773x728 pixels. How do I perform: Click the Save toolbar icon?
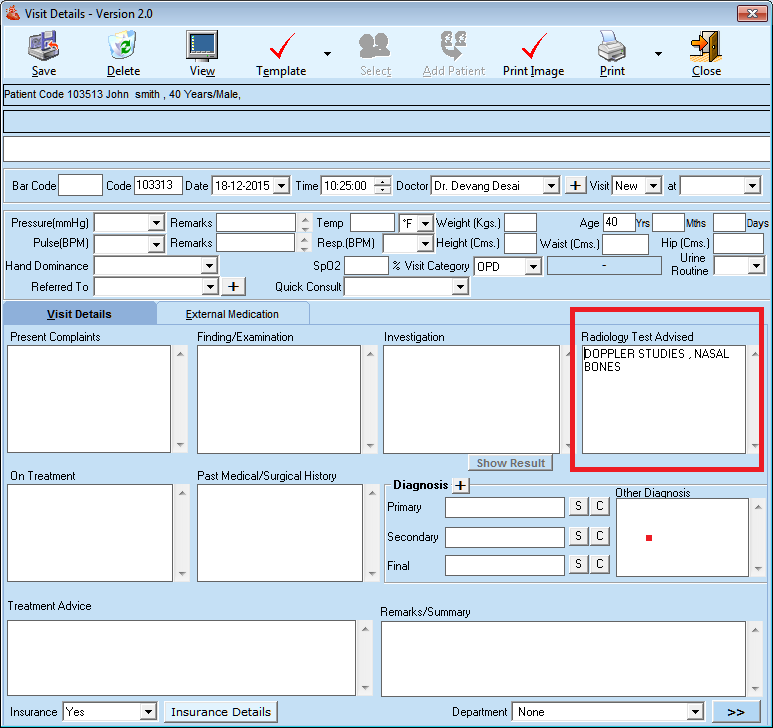coord(43,46)
